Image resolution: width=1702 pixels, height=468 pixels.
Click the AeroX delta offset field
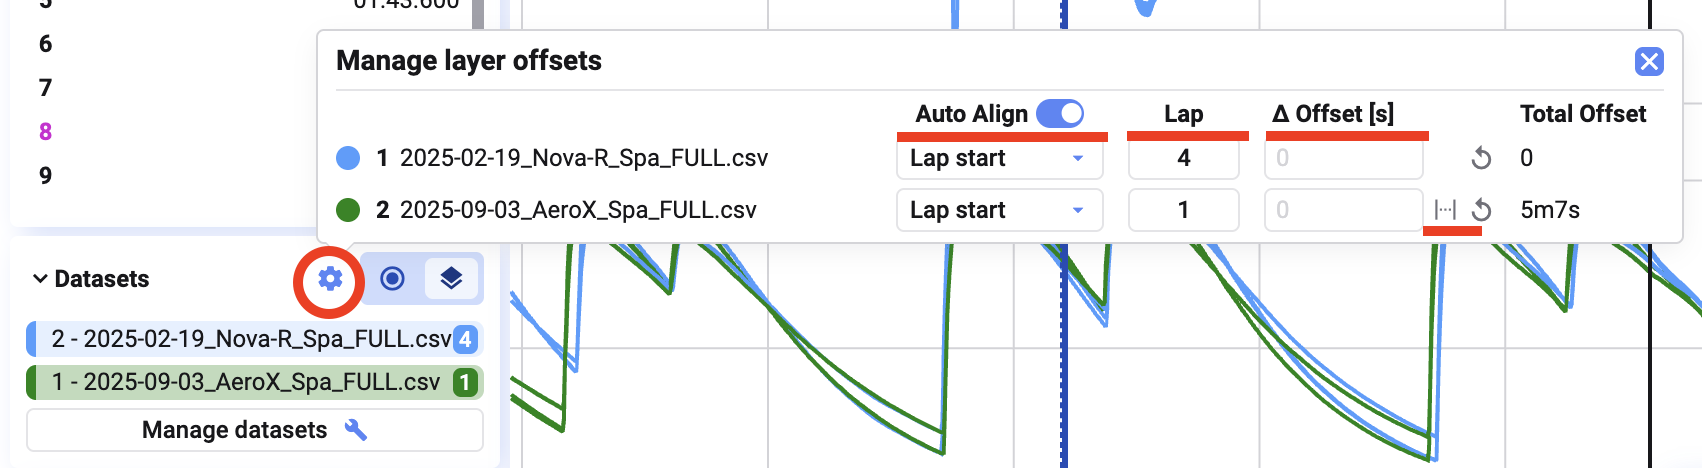1342,210
